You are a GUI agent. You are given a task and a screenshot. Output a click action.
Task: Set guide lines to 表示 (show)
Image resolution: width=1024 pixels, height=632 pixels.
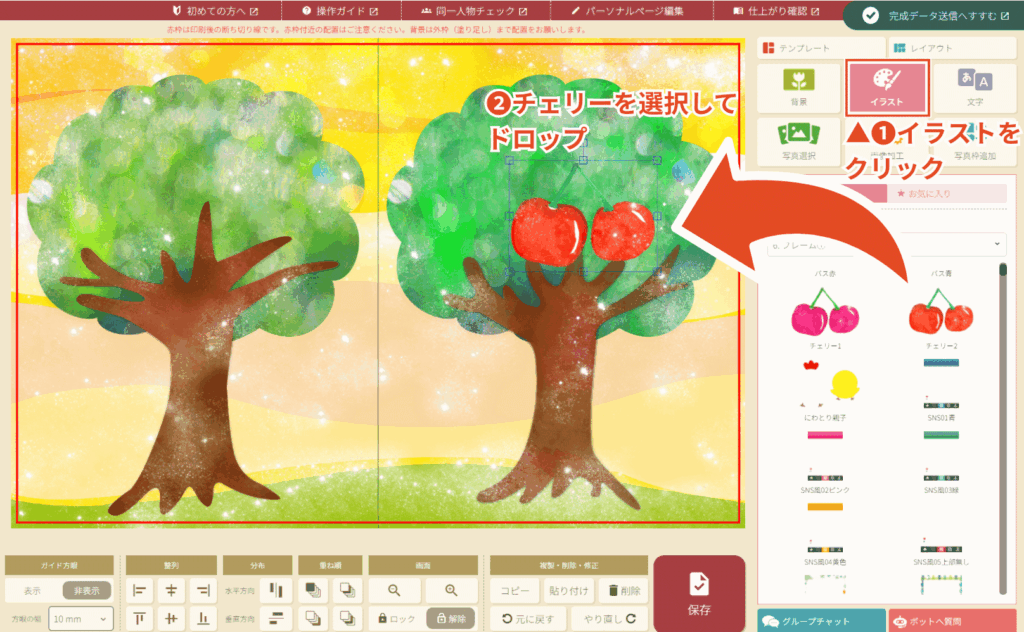tap(33, 591)
